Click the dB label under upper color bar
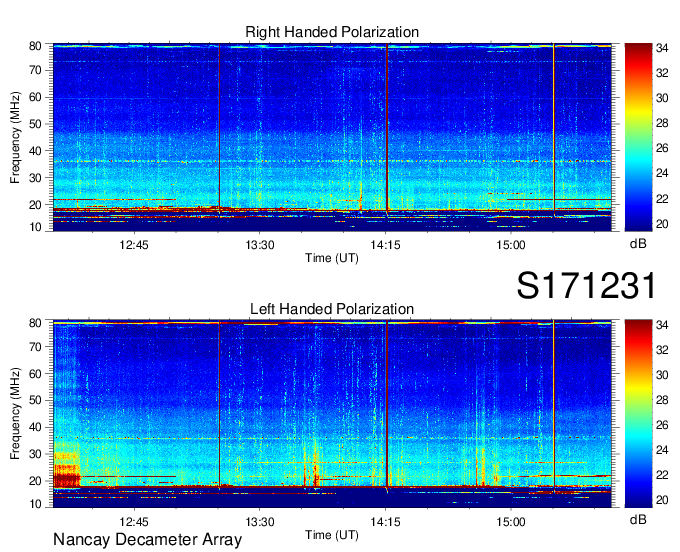 click(638, 244)
